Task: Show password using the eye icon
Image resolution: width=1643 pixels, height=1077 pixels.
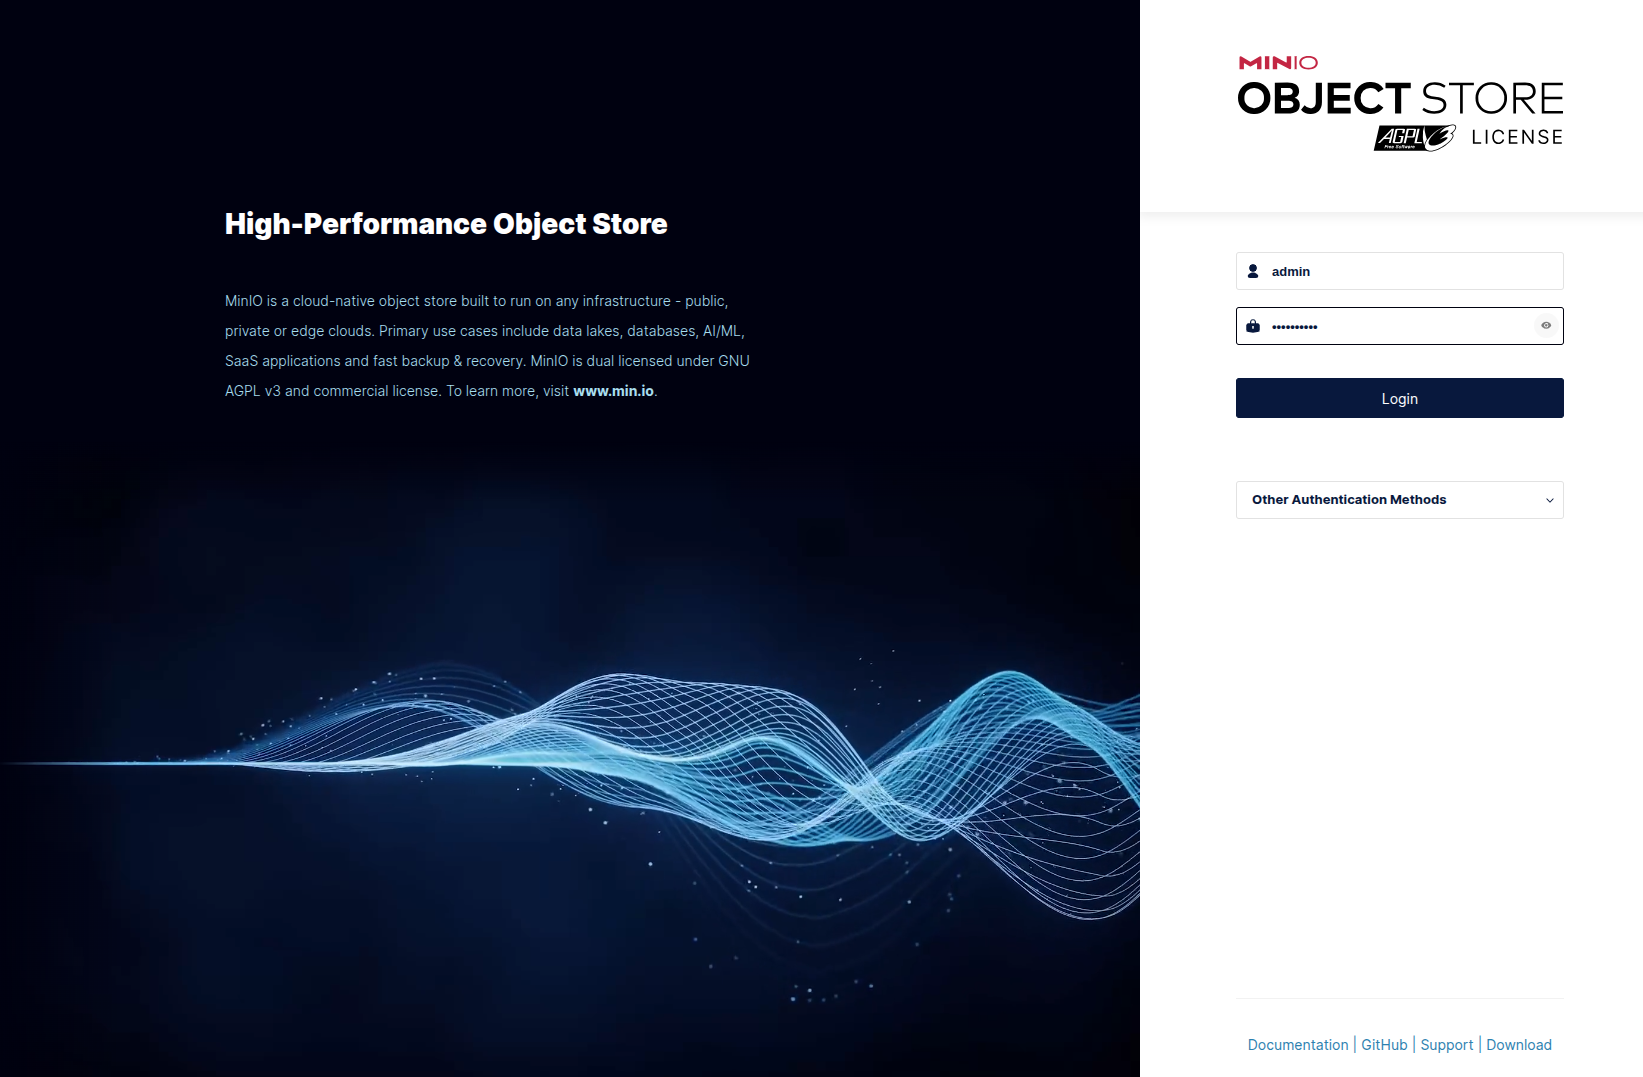Action: pyautogui.click(x=1546, y=326)
